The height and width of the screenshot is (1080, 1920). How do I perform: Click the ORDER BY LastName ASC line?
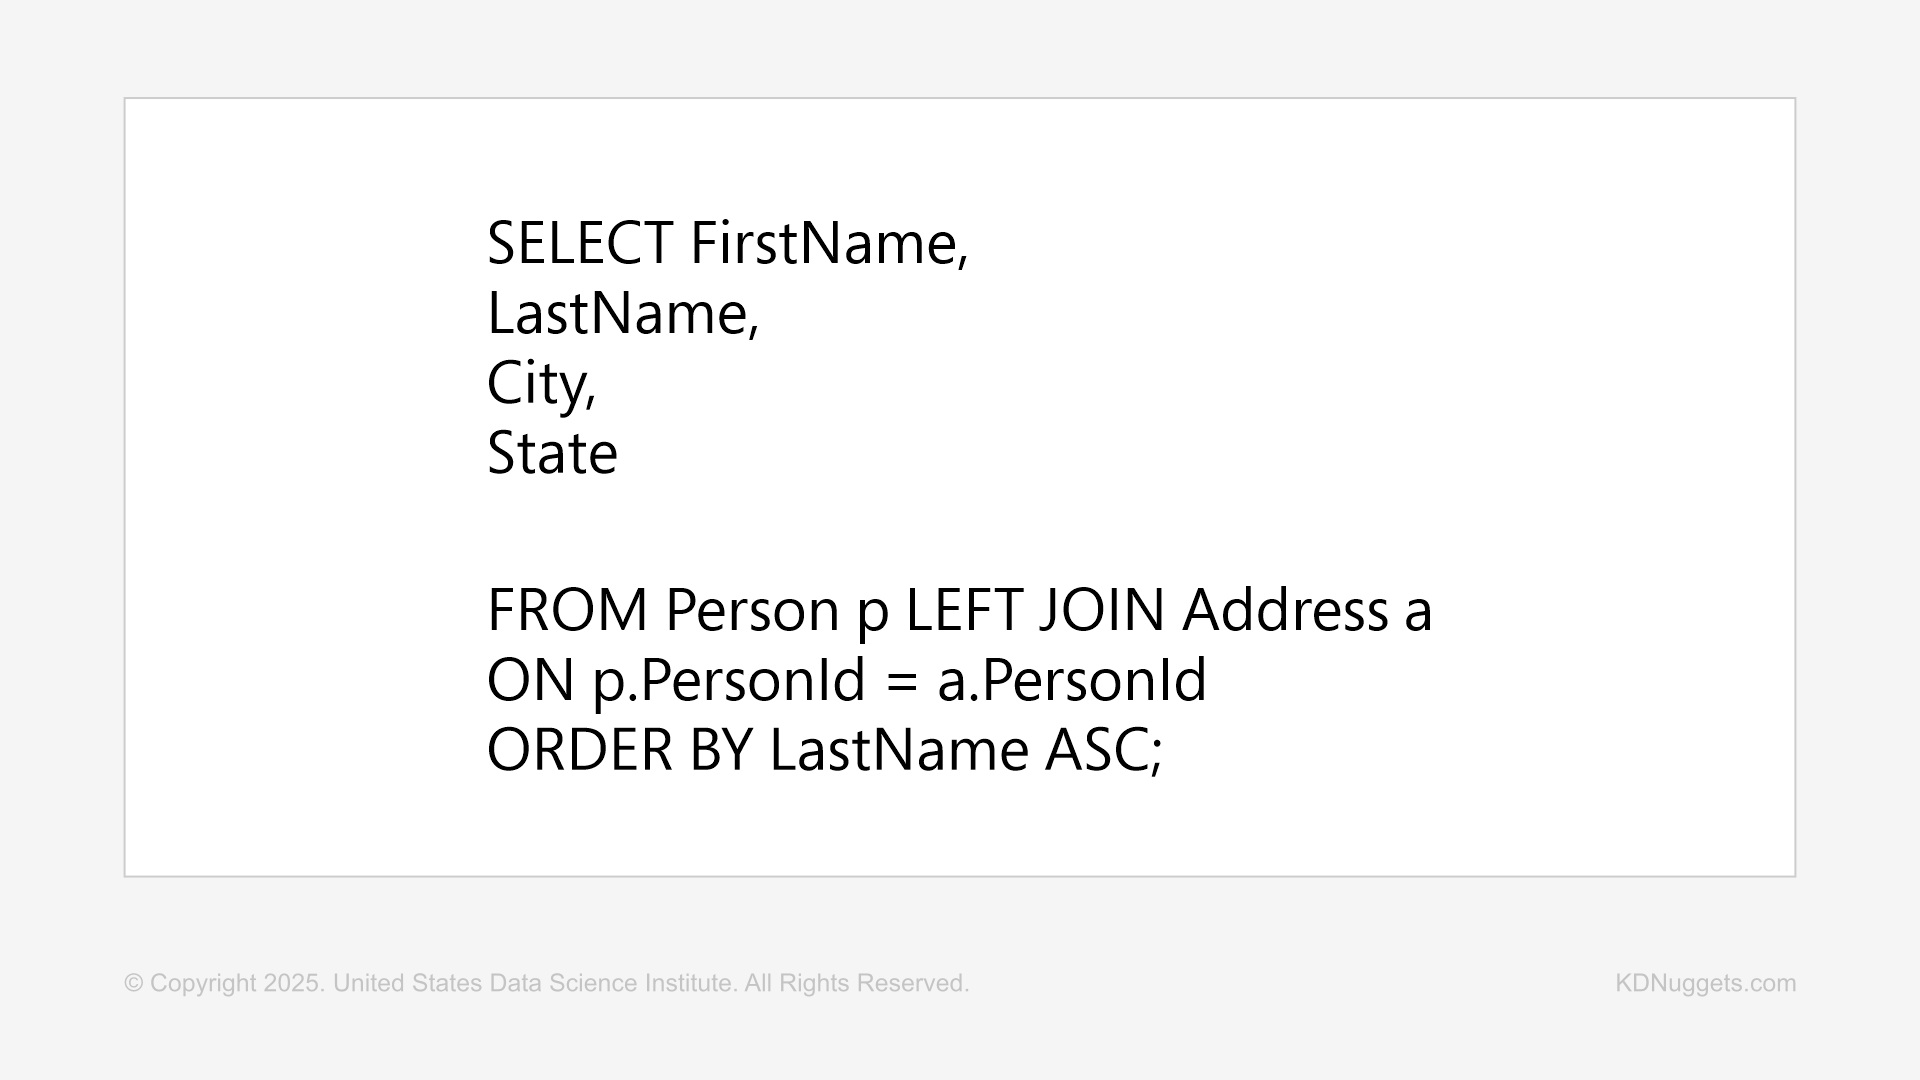tap(824, 751)
